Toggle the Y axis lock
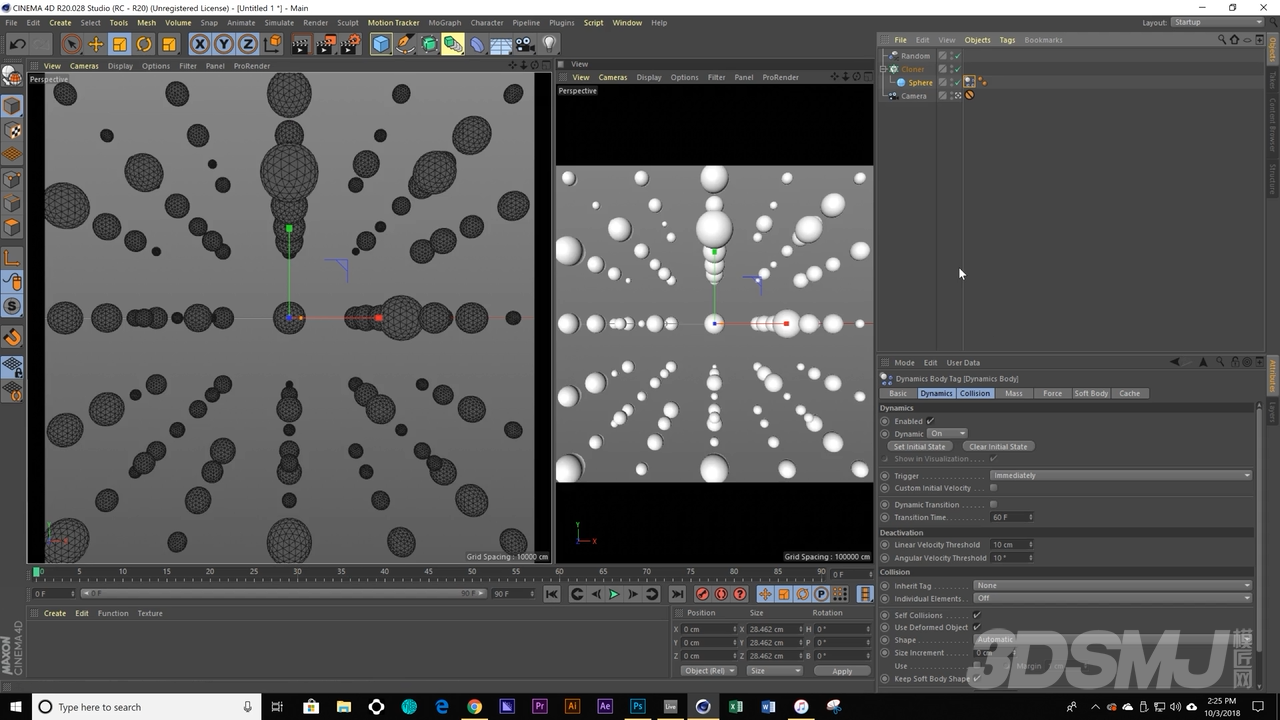This screenshot has height=720, width=1280. point(223,44)
